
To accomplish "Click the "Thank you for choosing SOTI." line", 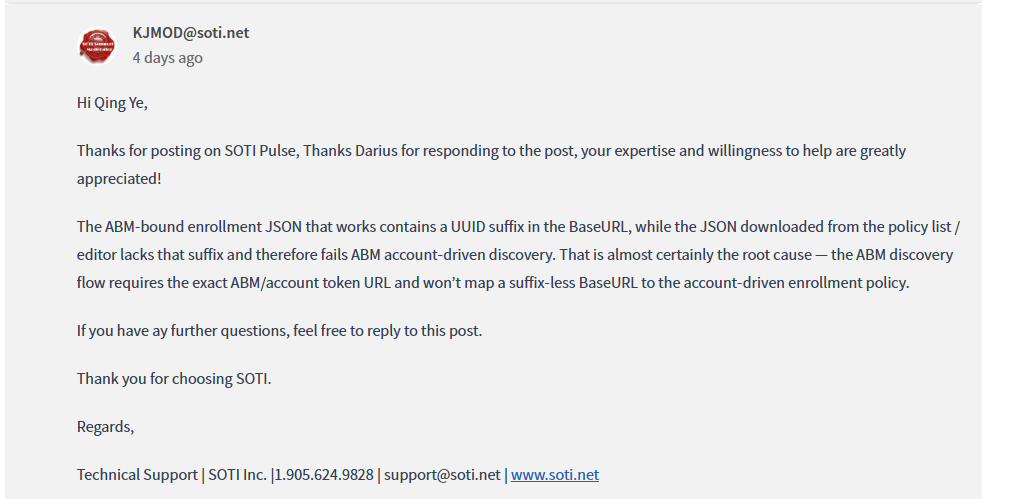I will point(174,379).
